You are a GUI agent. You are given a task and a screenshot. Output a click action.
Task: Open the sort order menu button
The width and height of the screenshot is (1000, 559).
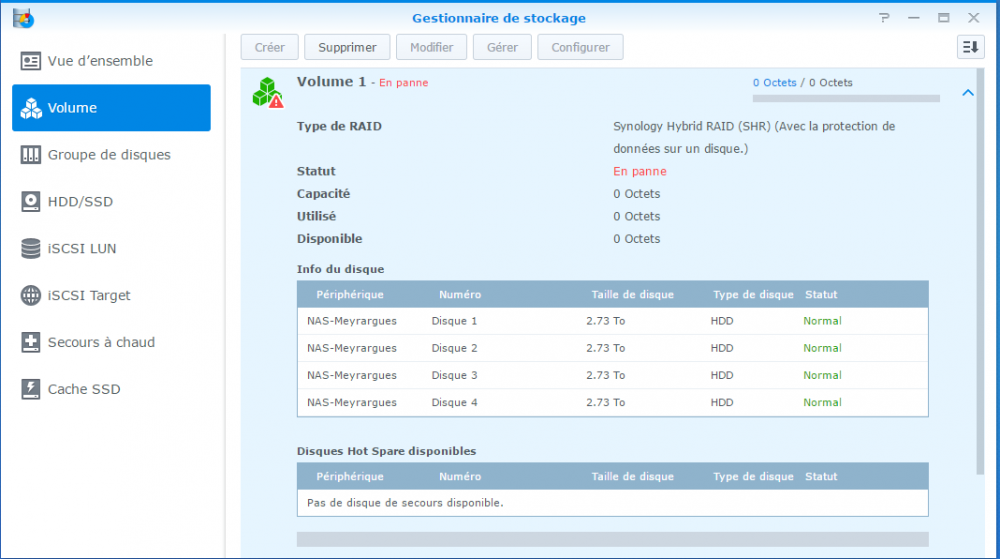tap(970, 47)
